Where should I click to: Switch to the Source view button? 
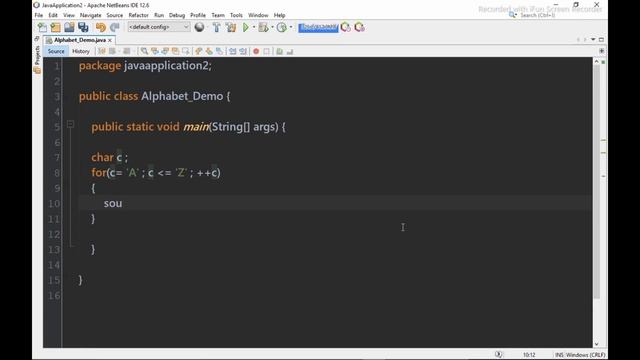point(56,51)
